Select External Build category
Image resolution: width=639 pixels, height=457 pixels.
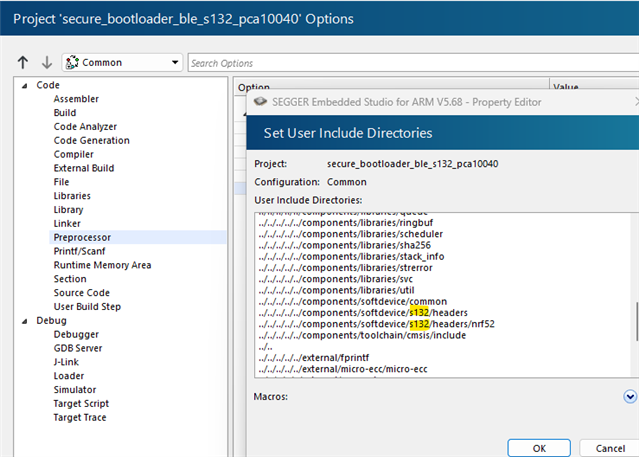tap(84, 168)
